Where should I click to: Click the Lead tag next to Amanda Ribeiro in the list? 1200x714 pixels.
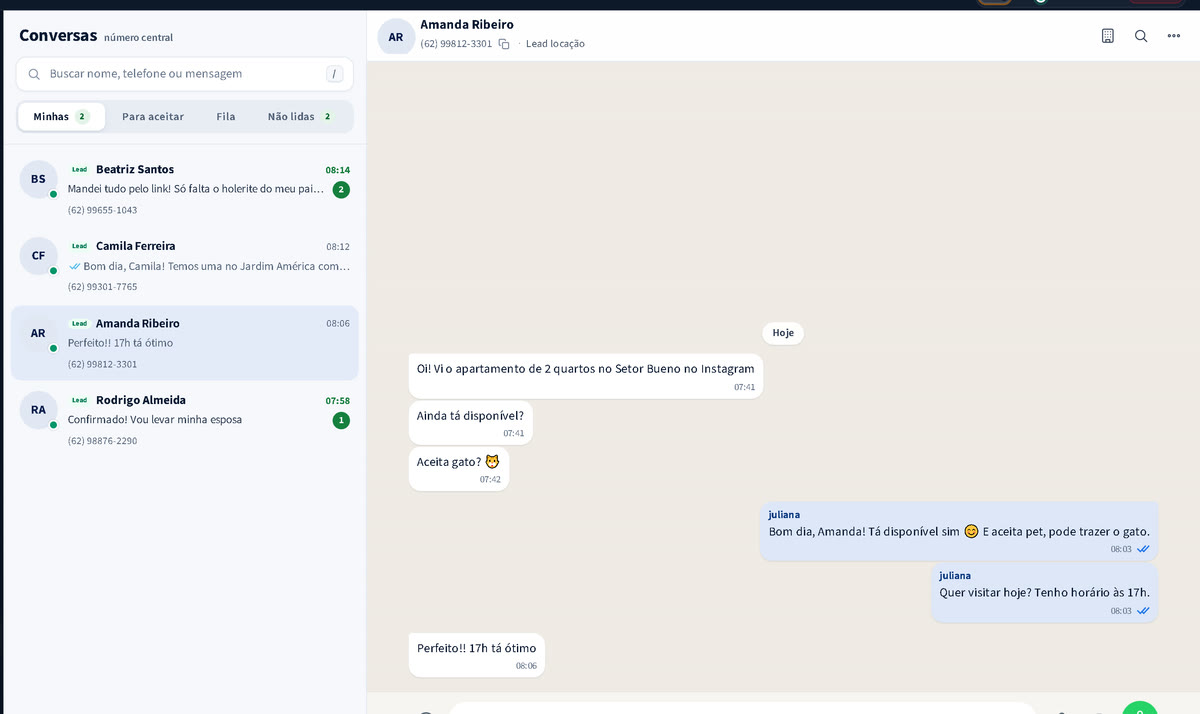[79, 324]
